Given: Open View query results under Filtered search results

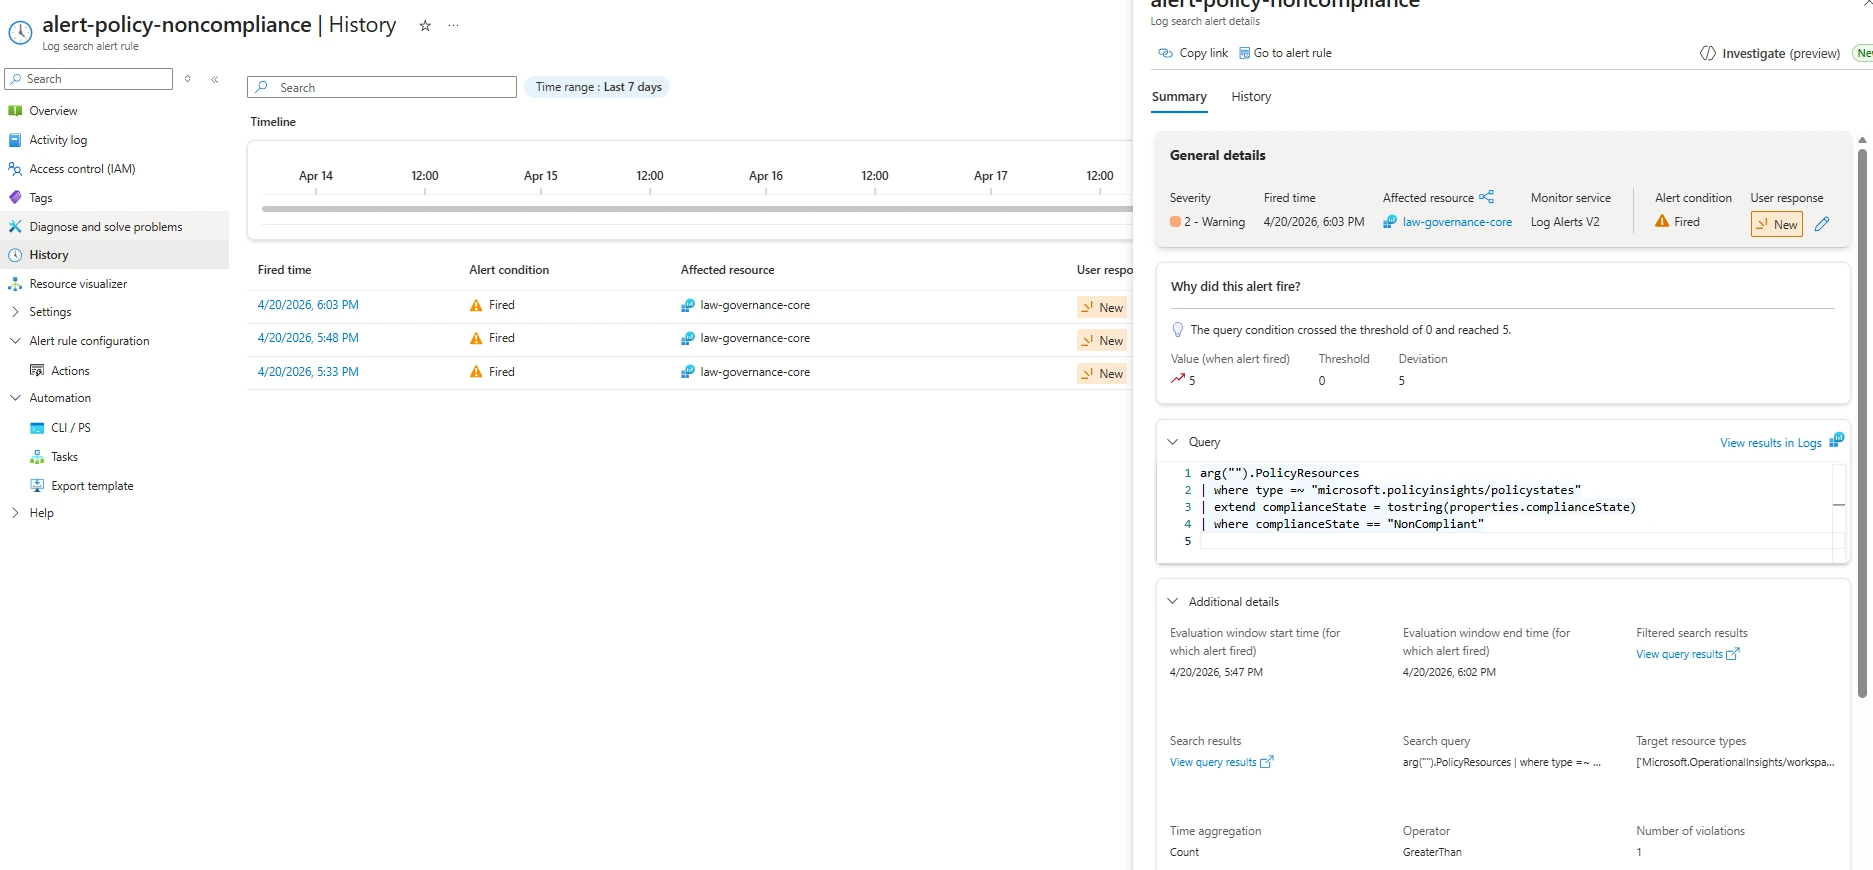Looking at the screenshot, I should (1688, 654).
